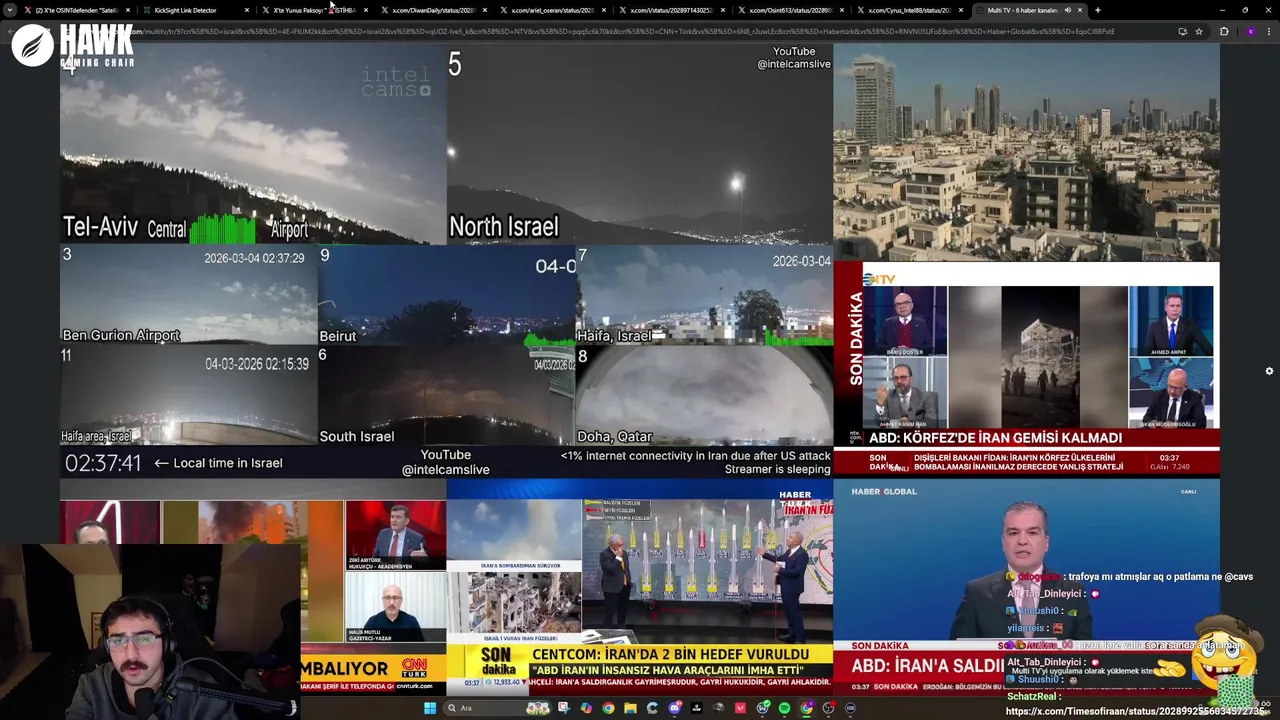This screenshot has width=1280, height=720.
Task: Mute the Multi TV tab speaker icon
Action: 1067,10
